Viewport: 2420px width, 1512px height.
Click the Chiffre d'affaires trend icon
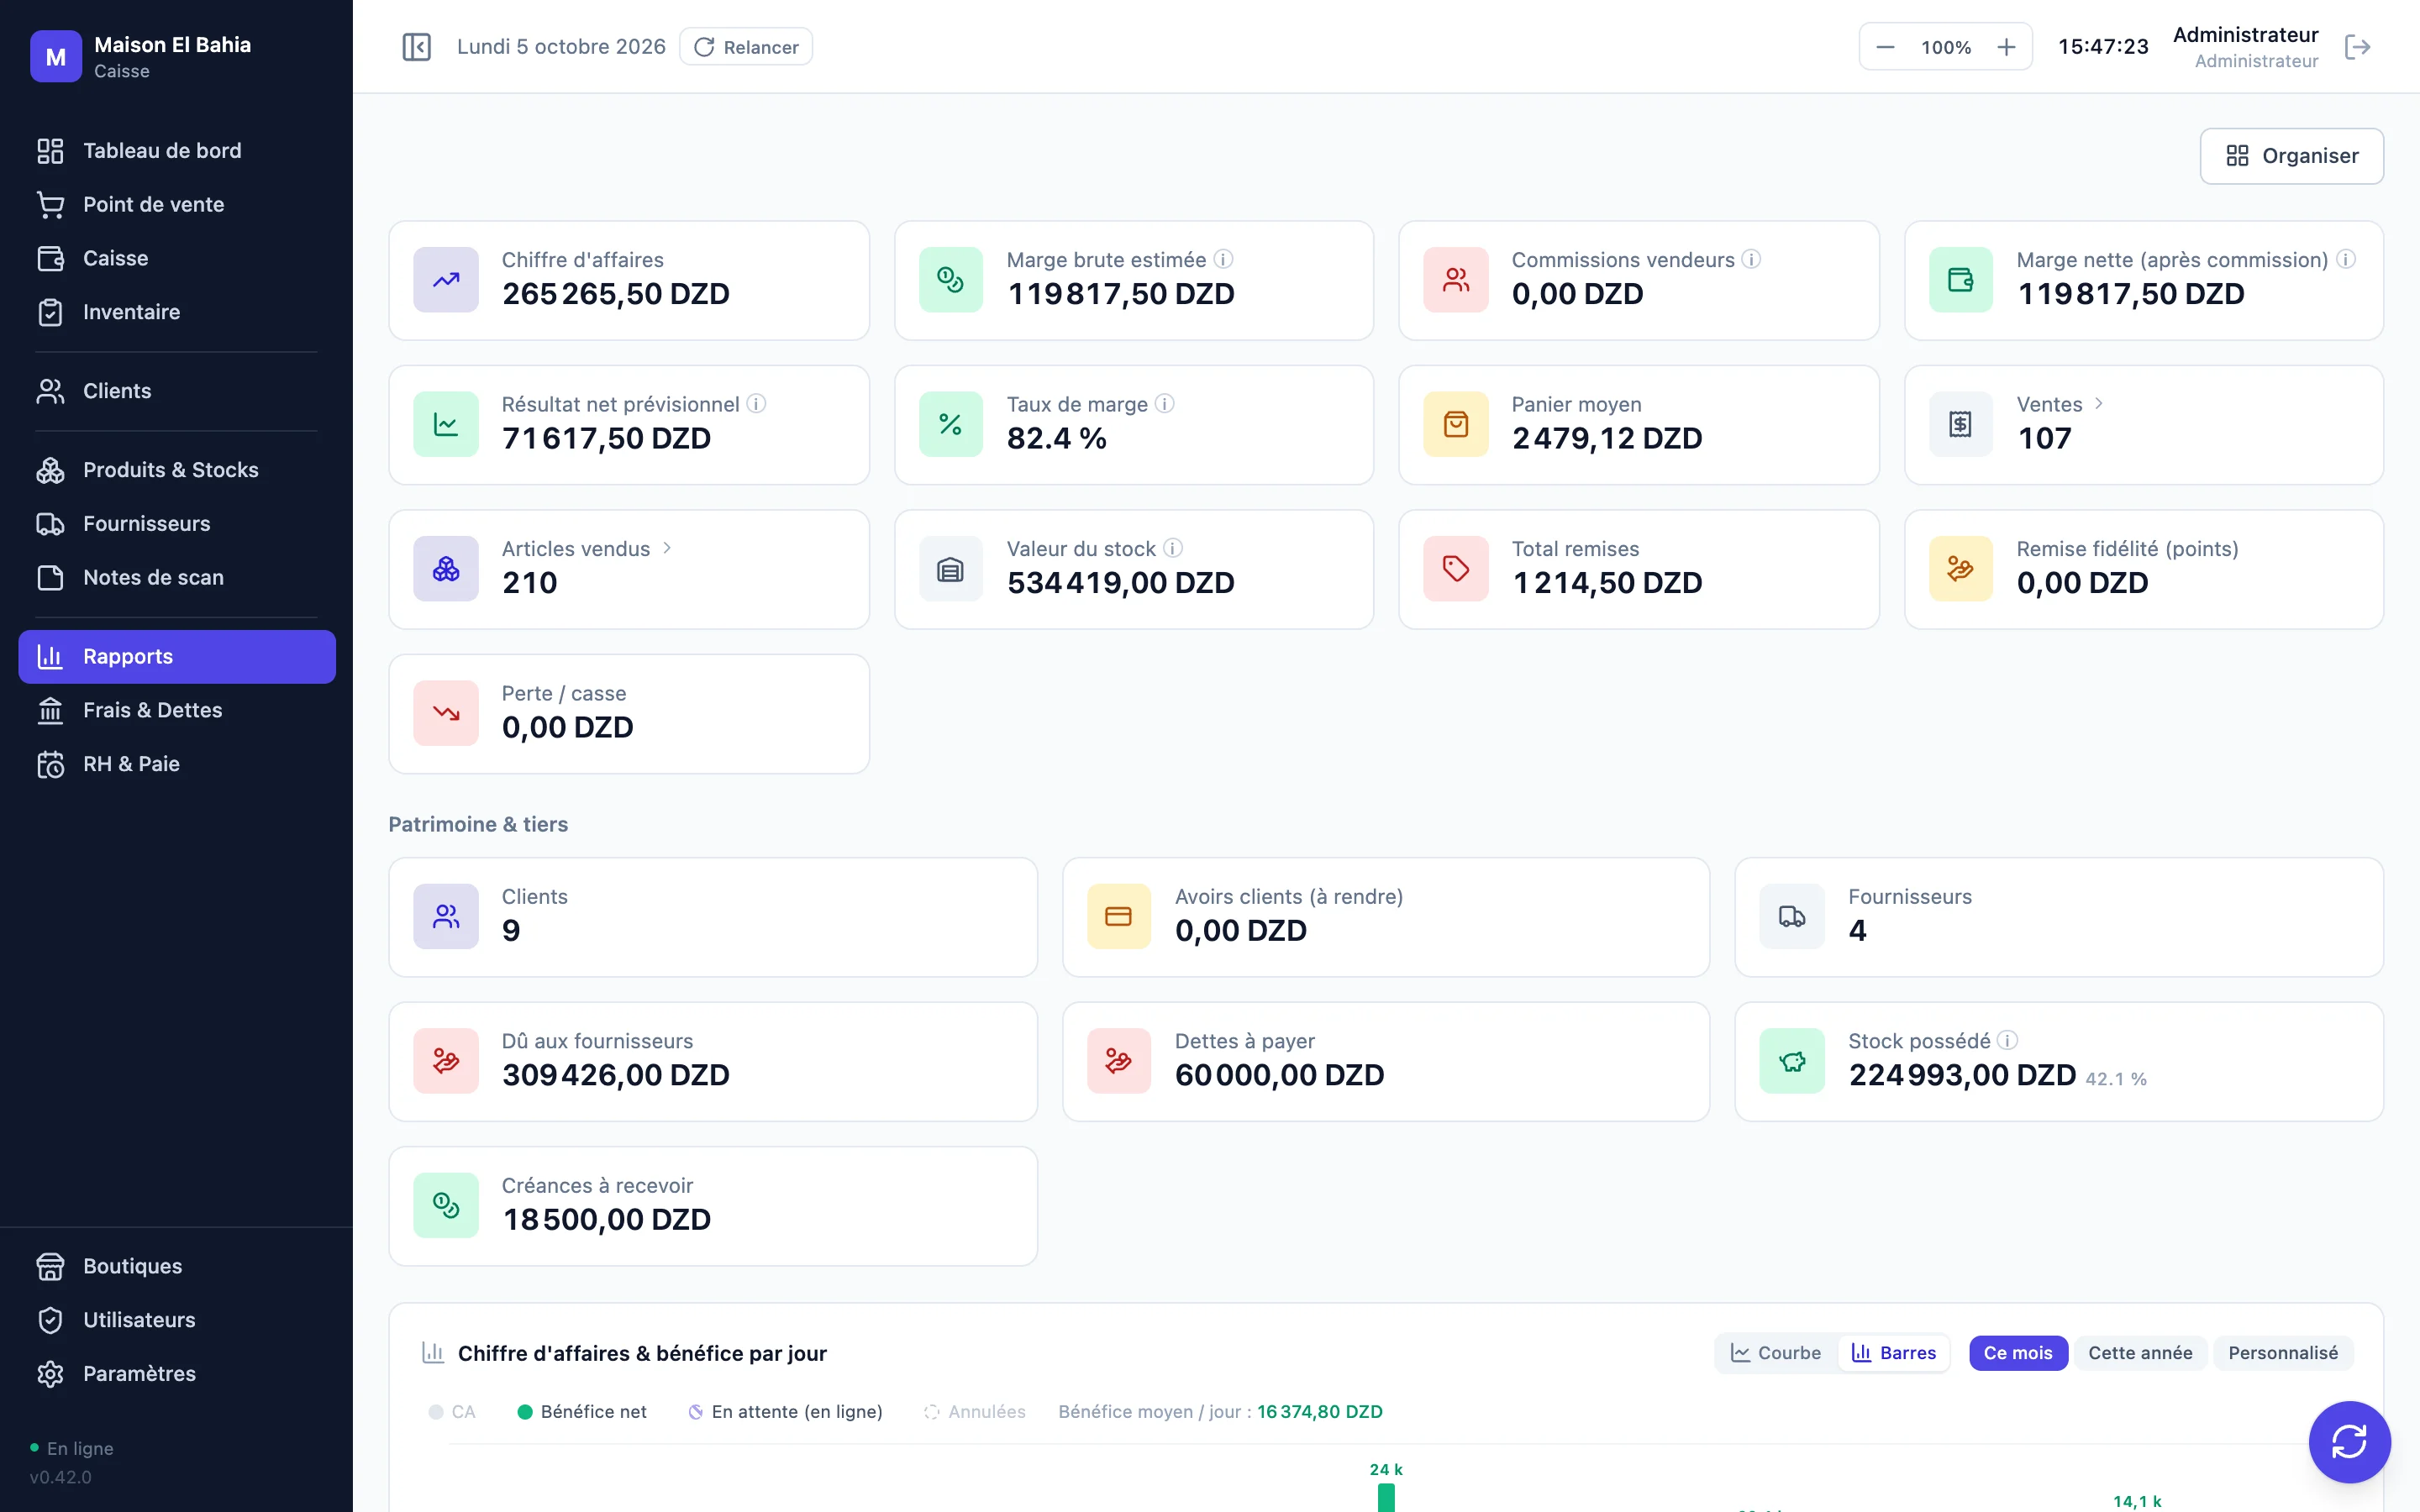pyautogui.click(x=446, y=280)
